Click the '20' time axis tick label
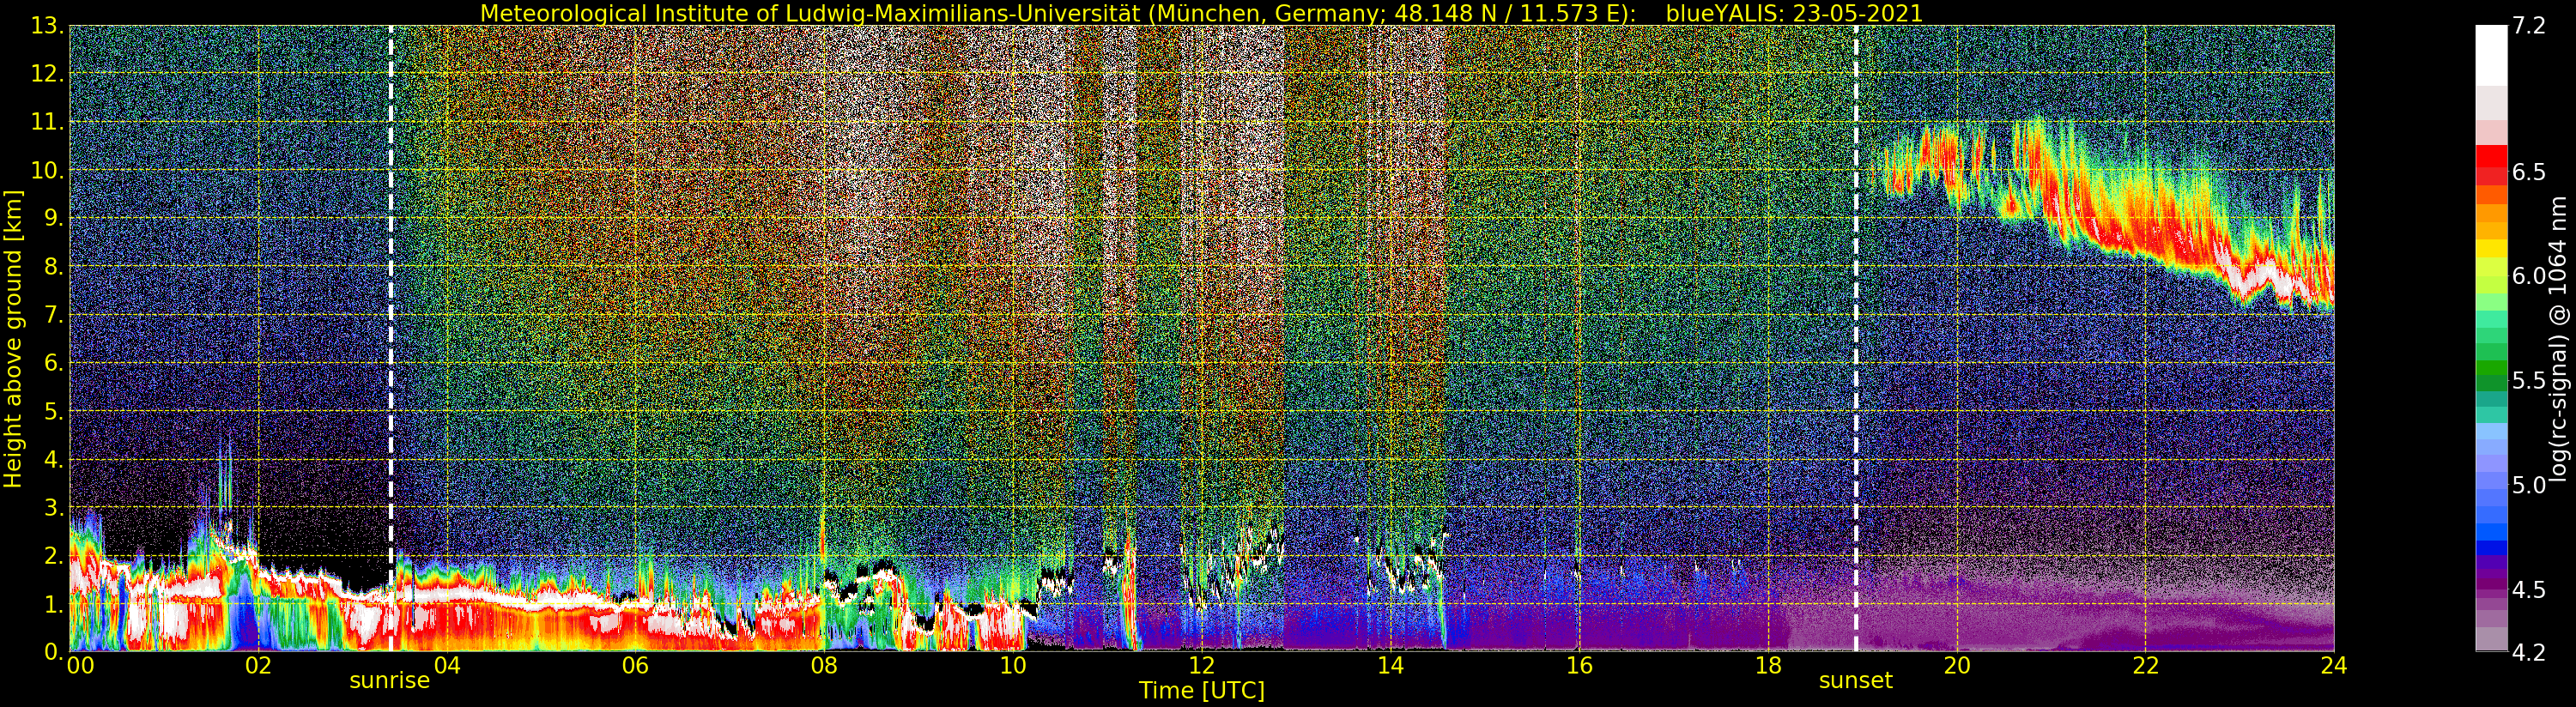 (x=1957, y=666)
